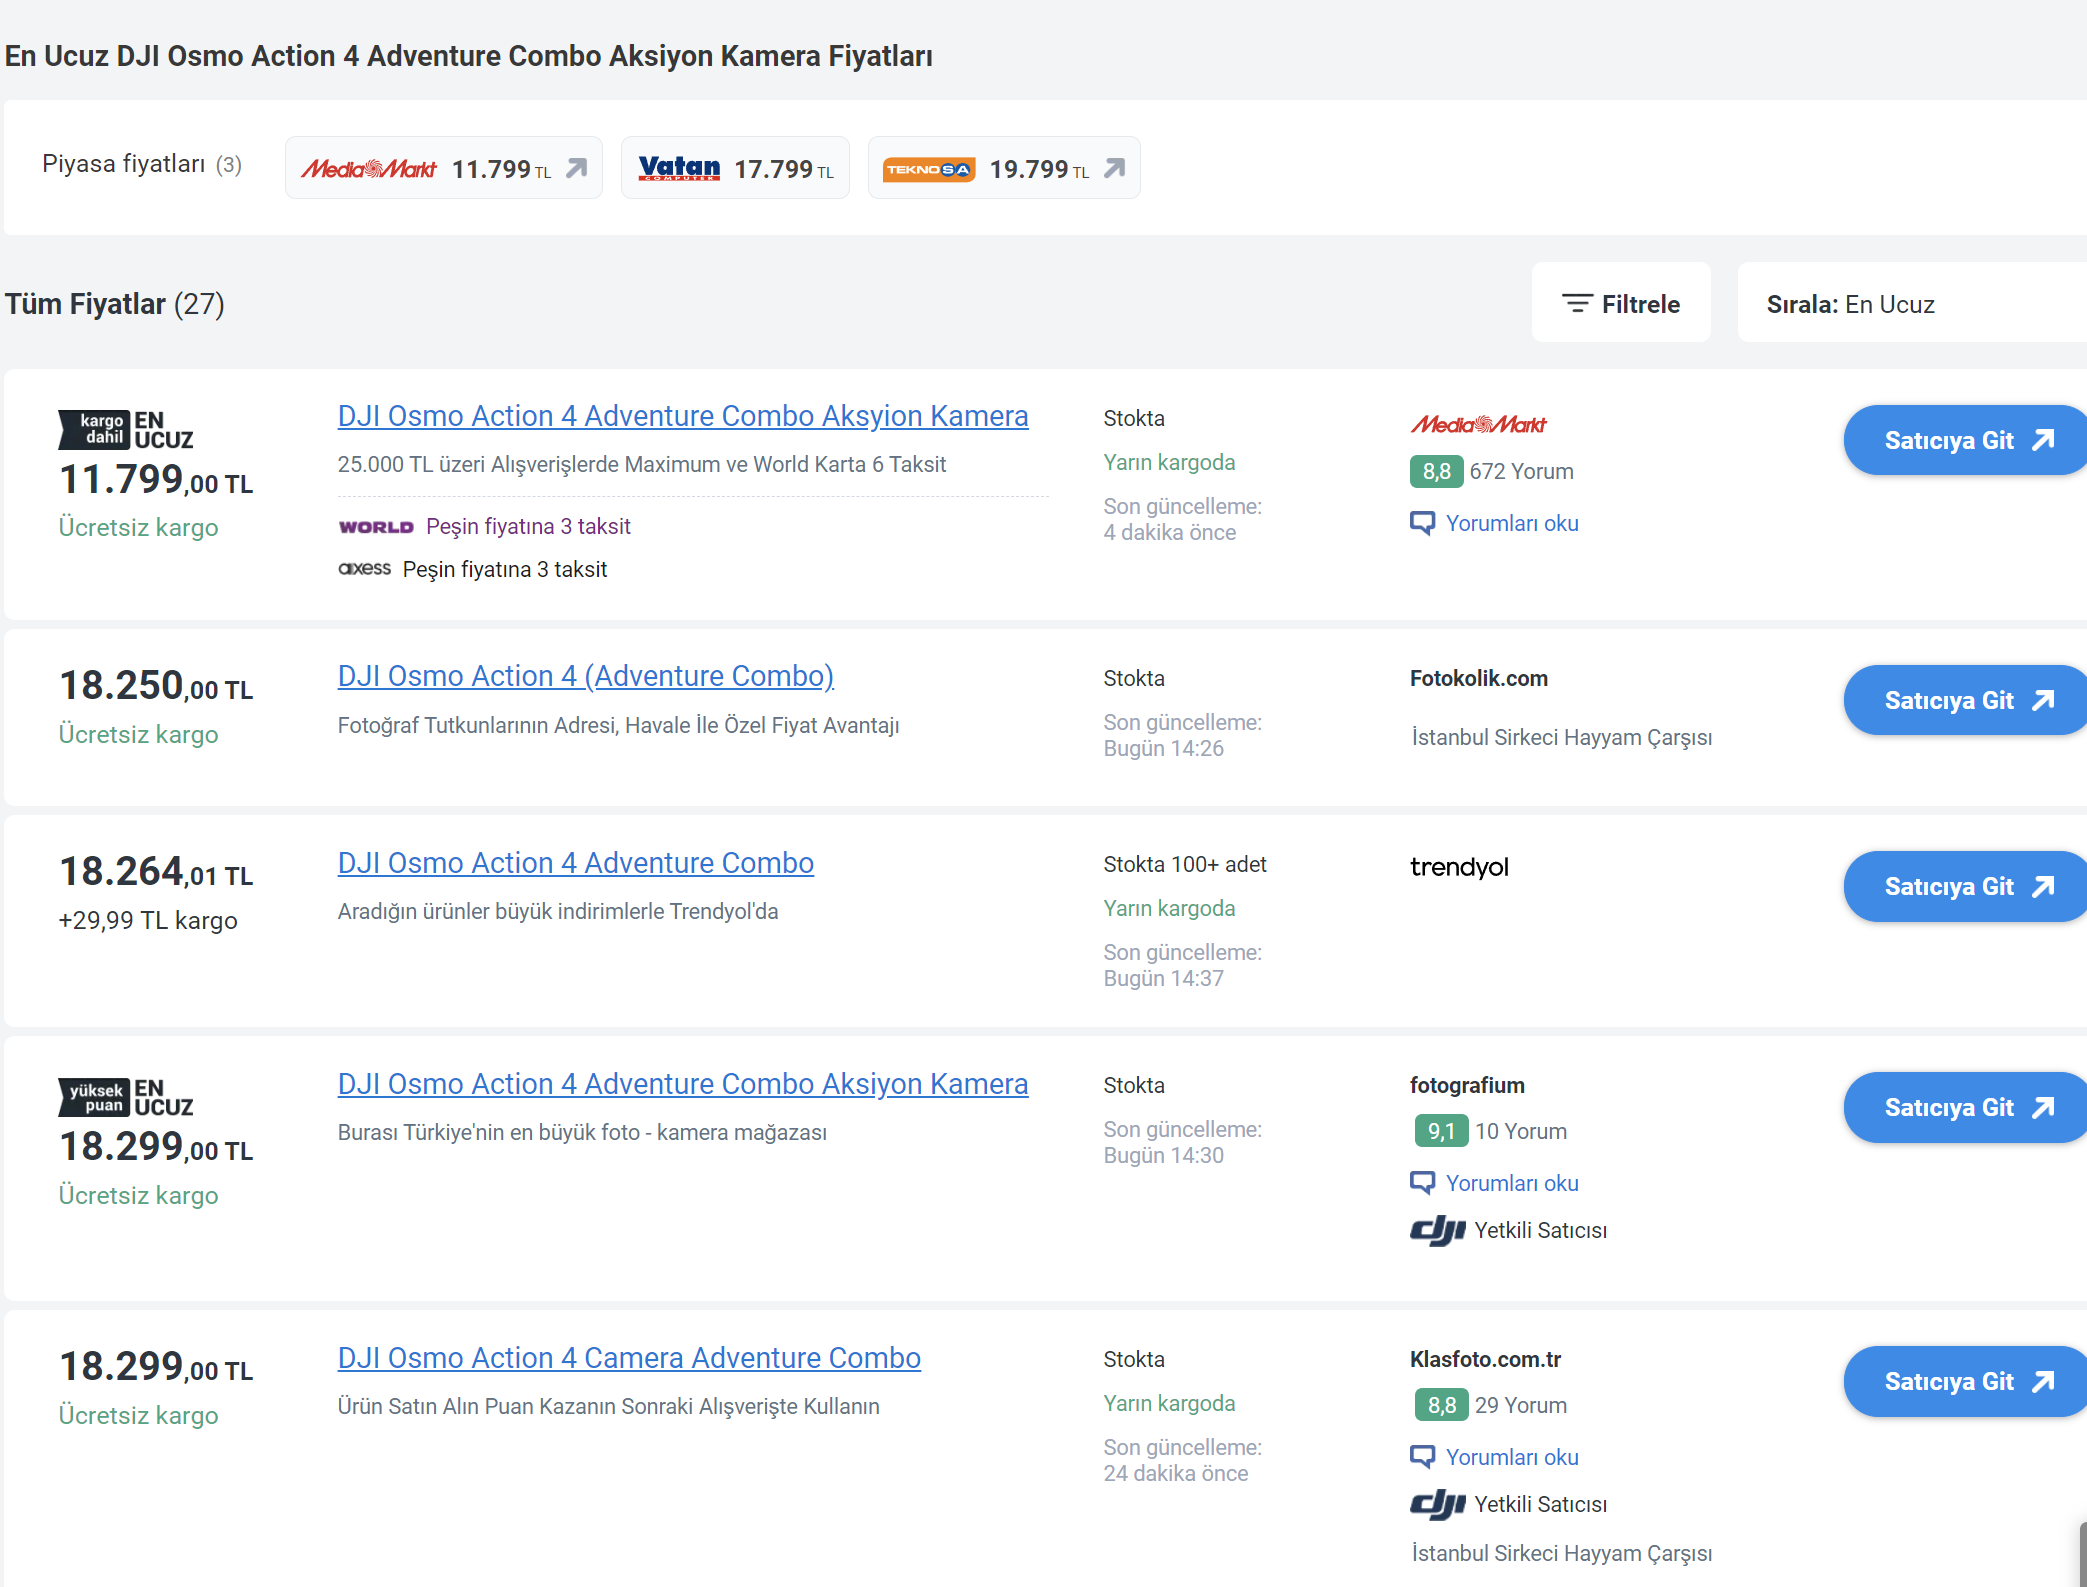Screen dimensions: 2087x1587
Task: Click arrow icon on Trendyol Satıcıya Git button
Action: (2043, 886)
